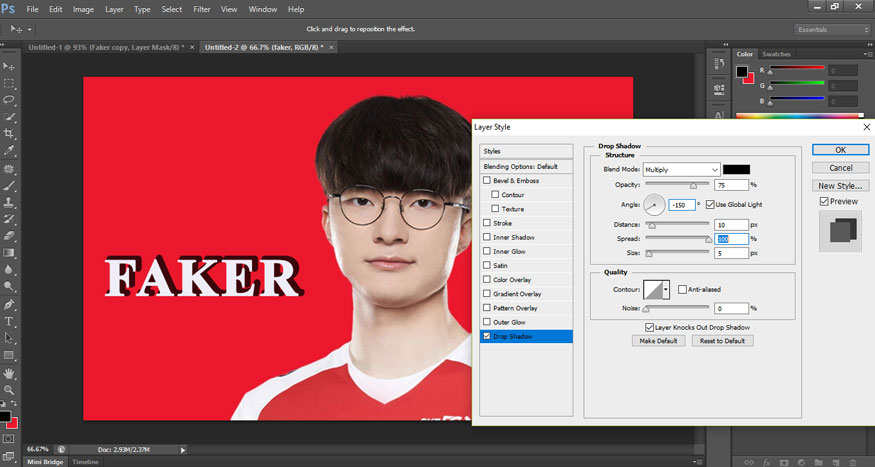This screenshot has width=875, height=467.
Task: Open the History panel icon
Action: pos(719,64)
